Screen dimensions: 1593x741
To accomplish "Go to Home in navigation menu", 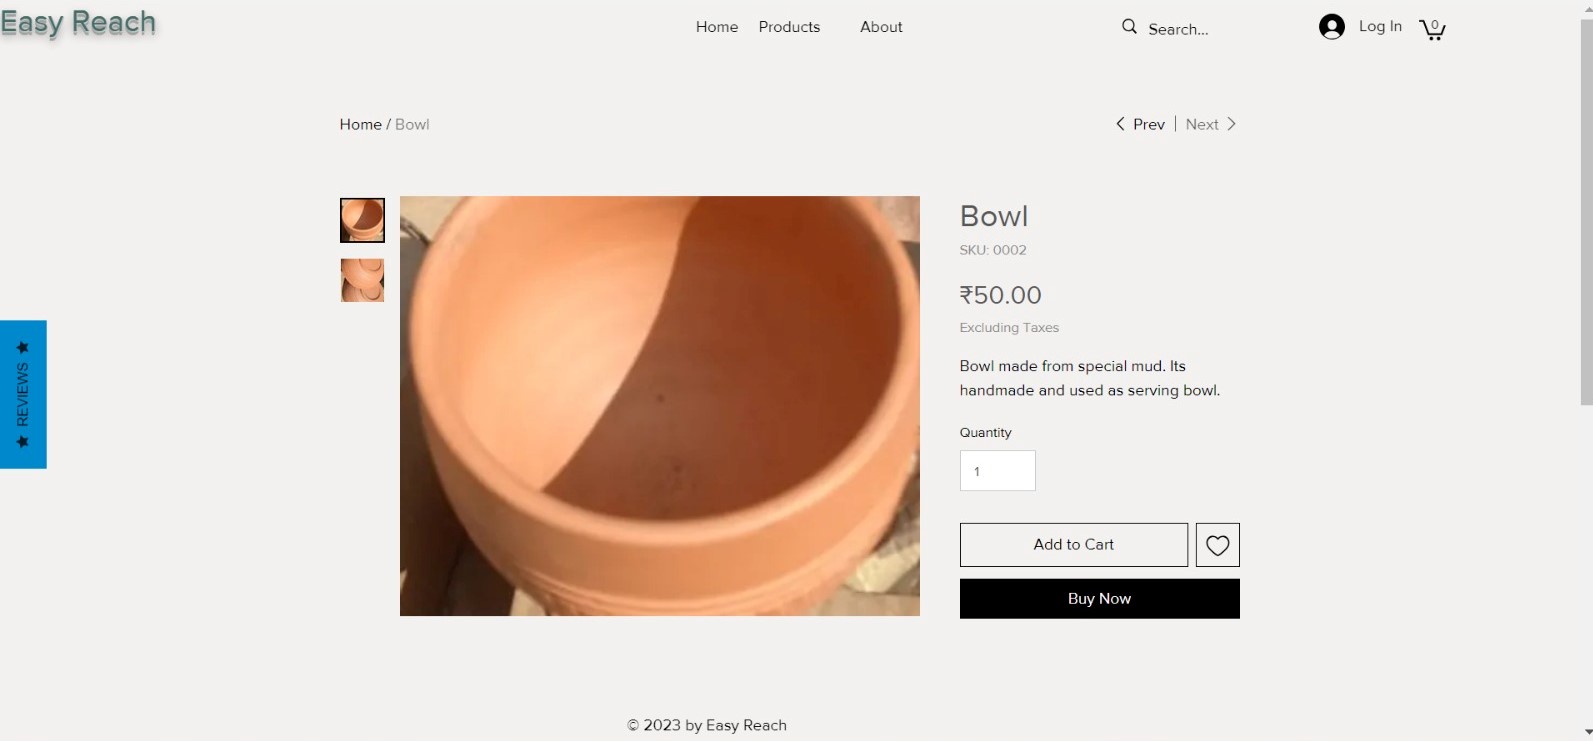I will [x=716, y=27].
